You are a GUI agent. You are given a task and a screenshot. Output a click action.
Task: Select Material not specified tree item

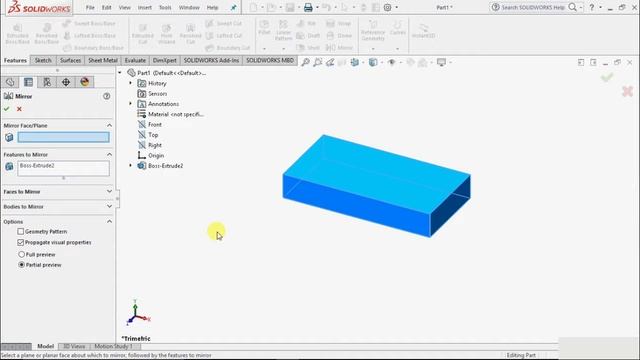point(176,114)
